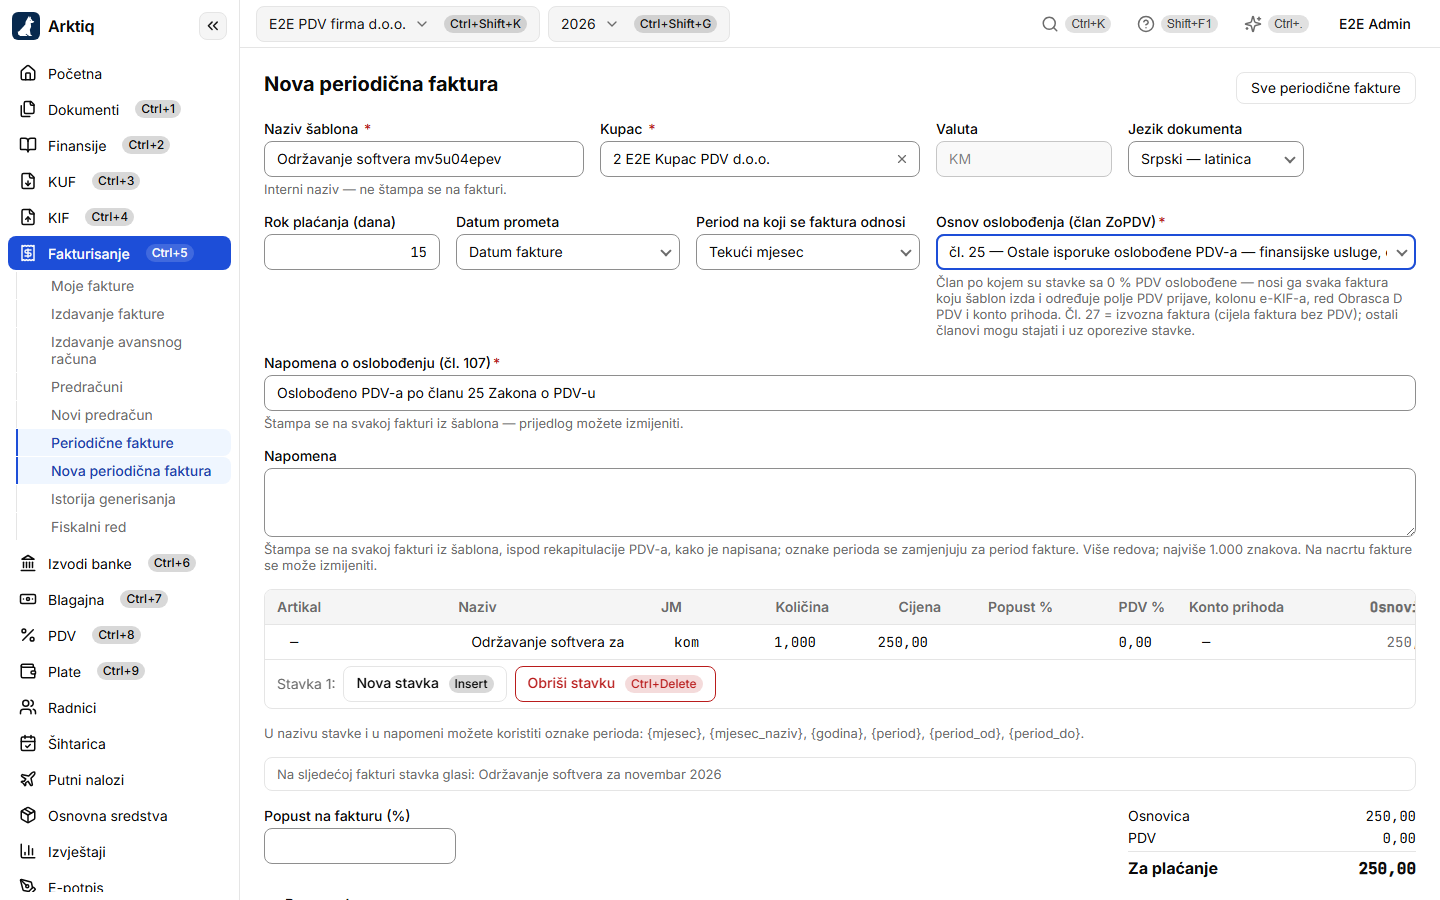This screenshot has width=1440, height=900.
Task: Go to Izdavanje fakture submenu
Action: 108,314
